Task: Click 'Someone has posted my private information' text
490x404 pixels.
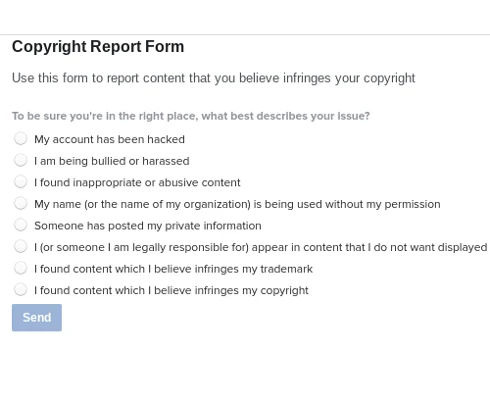Action: click(x=148, y=226)
